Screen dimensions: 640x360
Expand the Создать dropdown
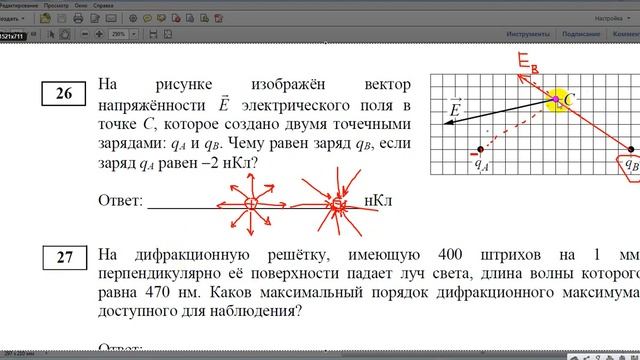point(12,19)
